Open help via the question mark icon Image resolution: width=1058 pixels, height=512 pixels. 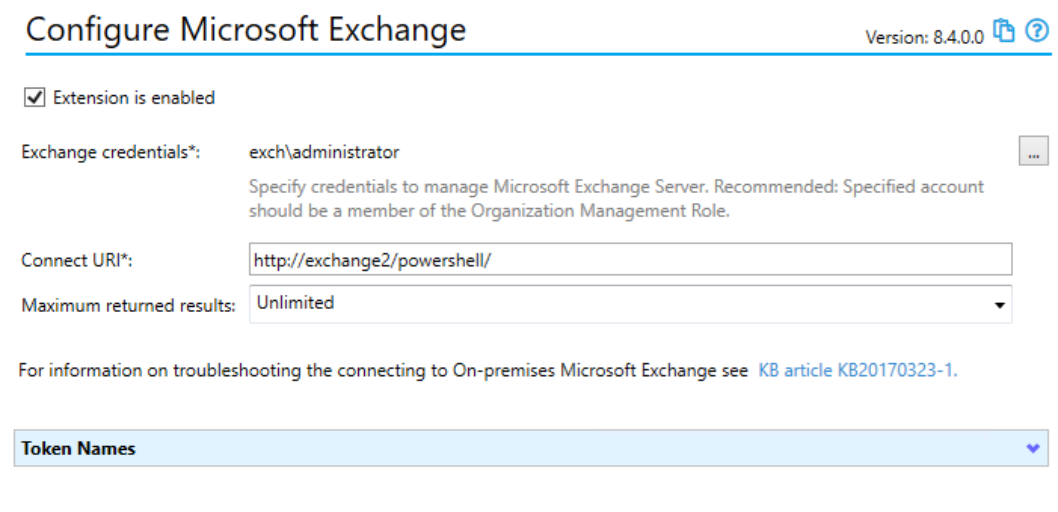pos(1036,31)
